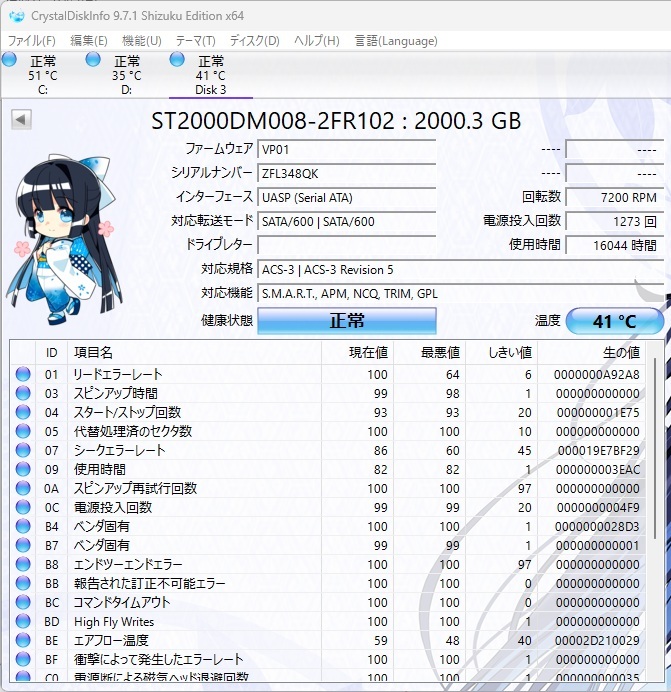Click the UASP (Serial ATA) interface field
Image resolution: width=671 pixels, height=692 pixels.
(347, 197)
